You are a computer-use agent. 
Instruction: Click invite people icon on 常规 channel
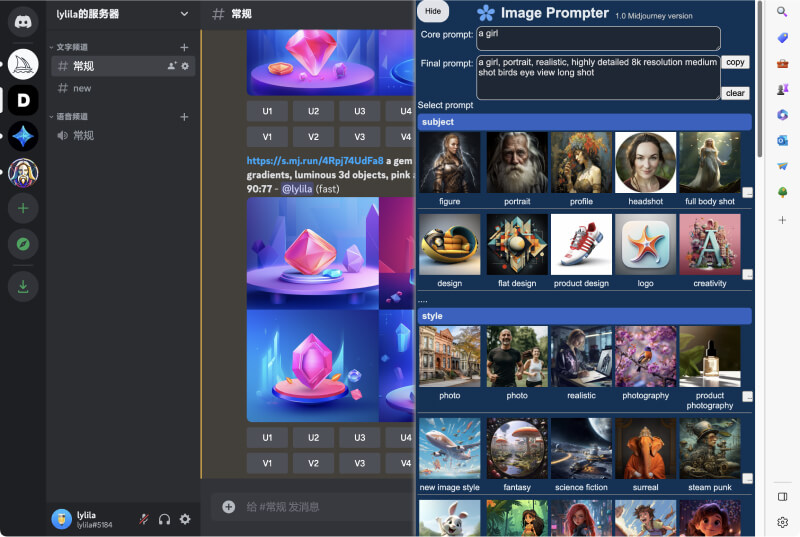(171, 66)
